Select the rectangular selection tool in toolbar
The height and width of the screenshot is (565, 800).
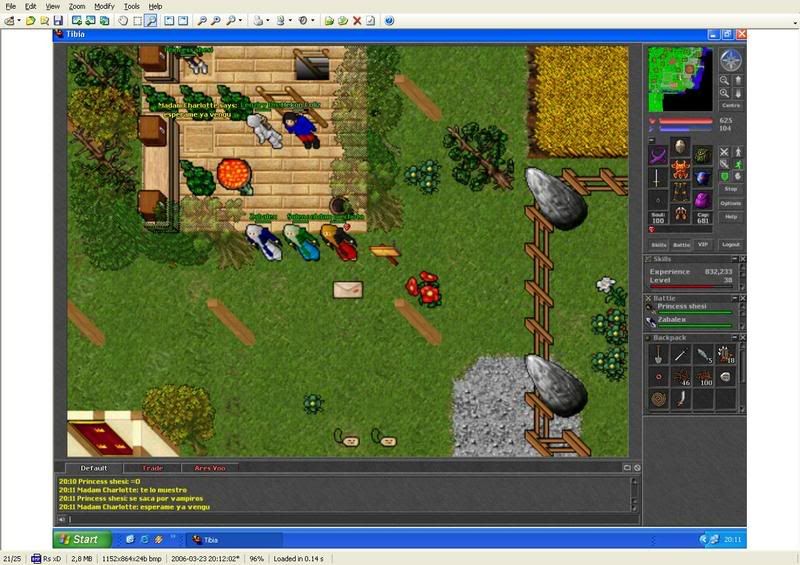tap(137, 20)
